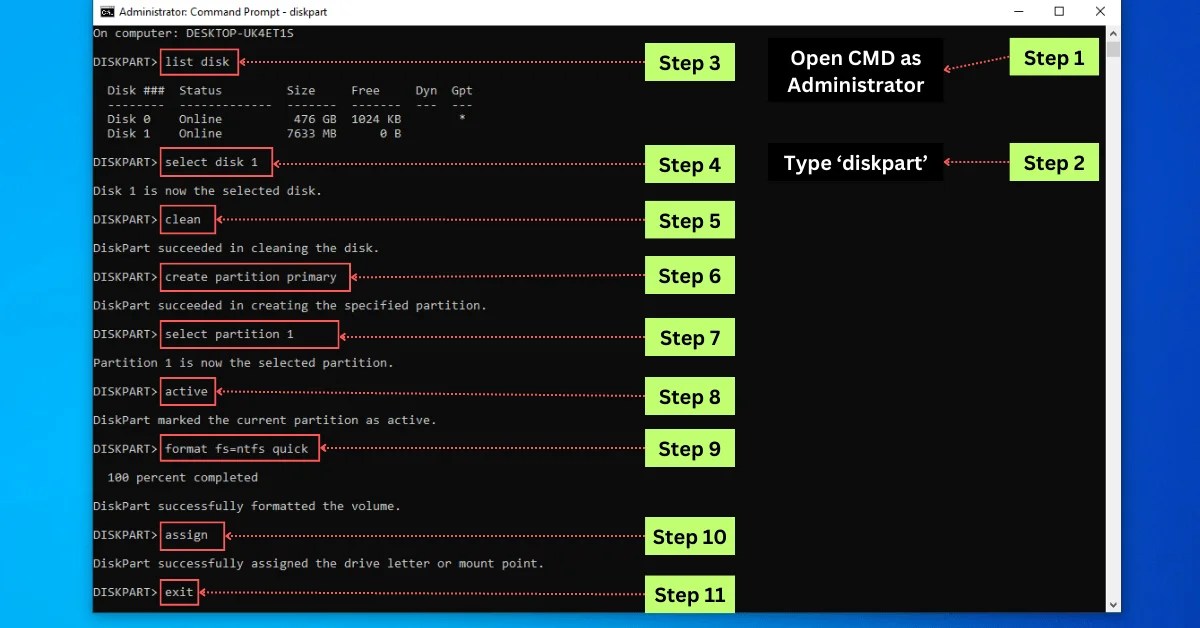Select the highlighted 'list disk' command
Screen dimensions: 1200x628
pos(198,62)
